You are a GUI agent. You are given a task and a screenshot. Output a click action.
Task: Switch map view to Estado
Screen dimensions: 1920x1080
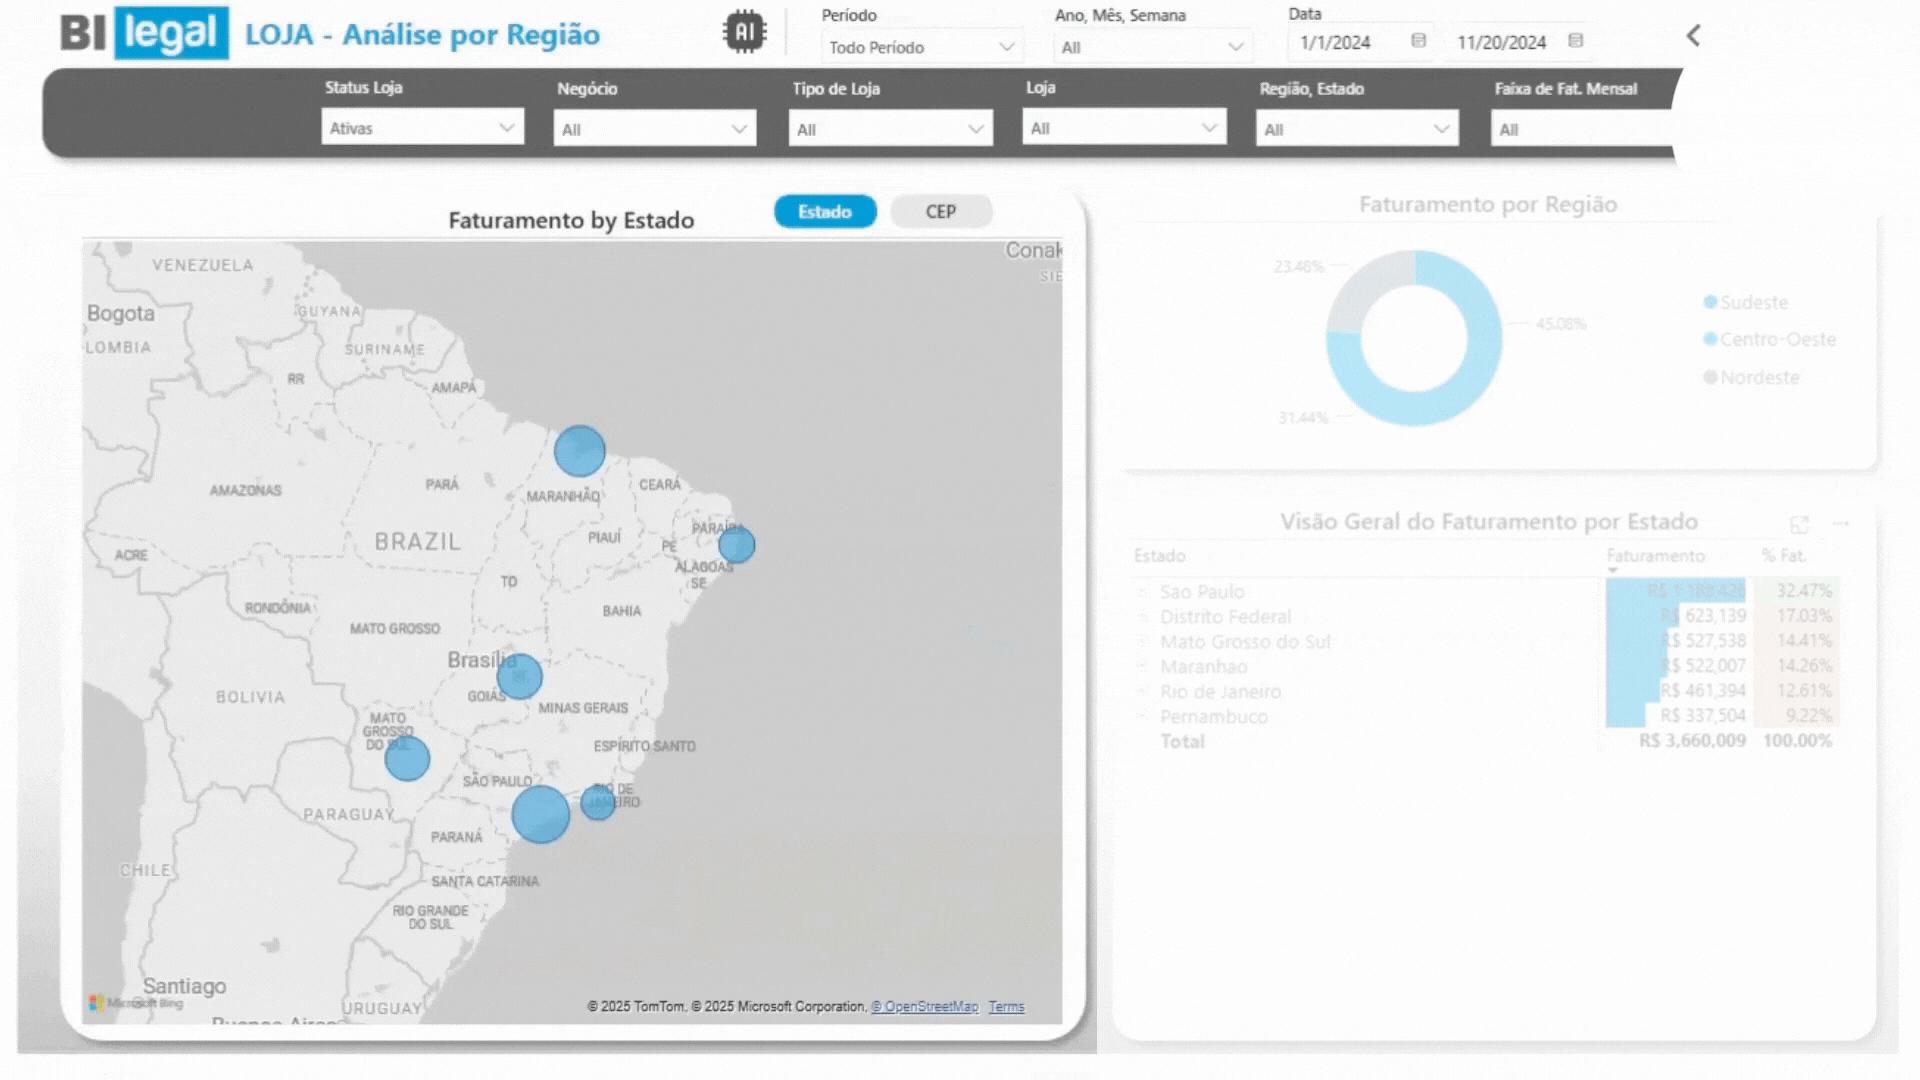(825, 212)
